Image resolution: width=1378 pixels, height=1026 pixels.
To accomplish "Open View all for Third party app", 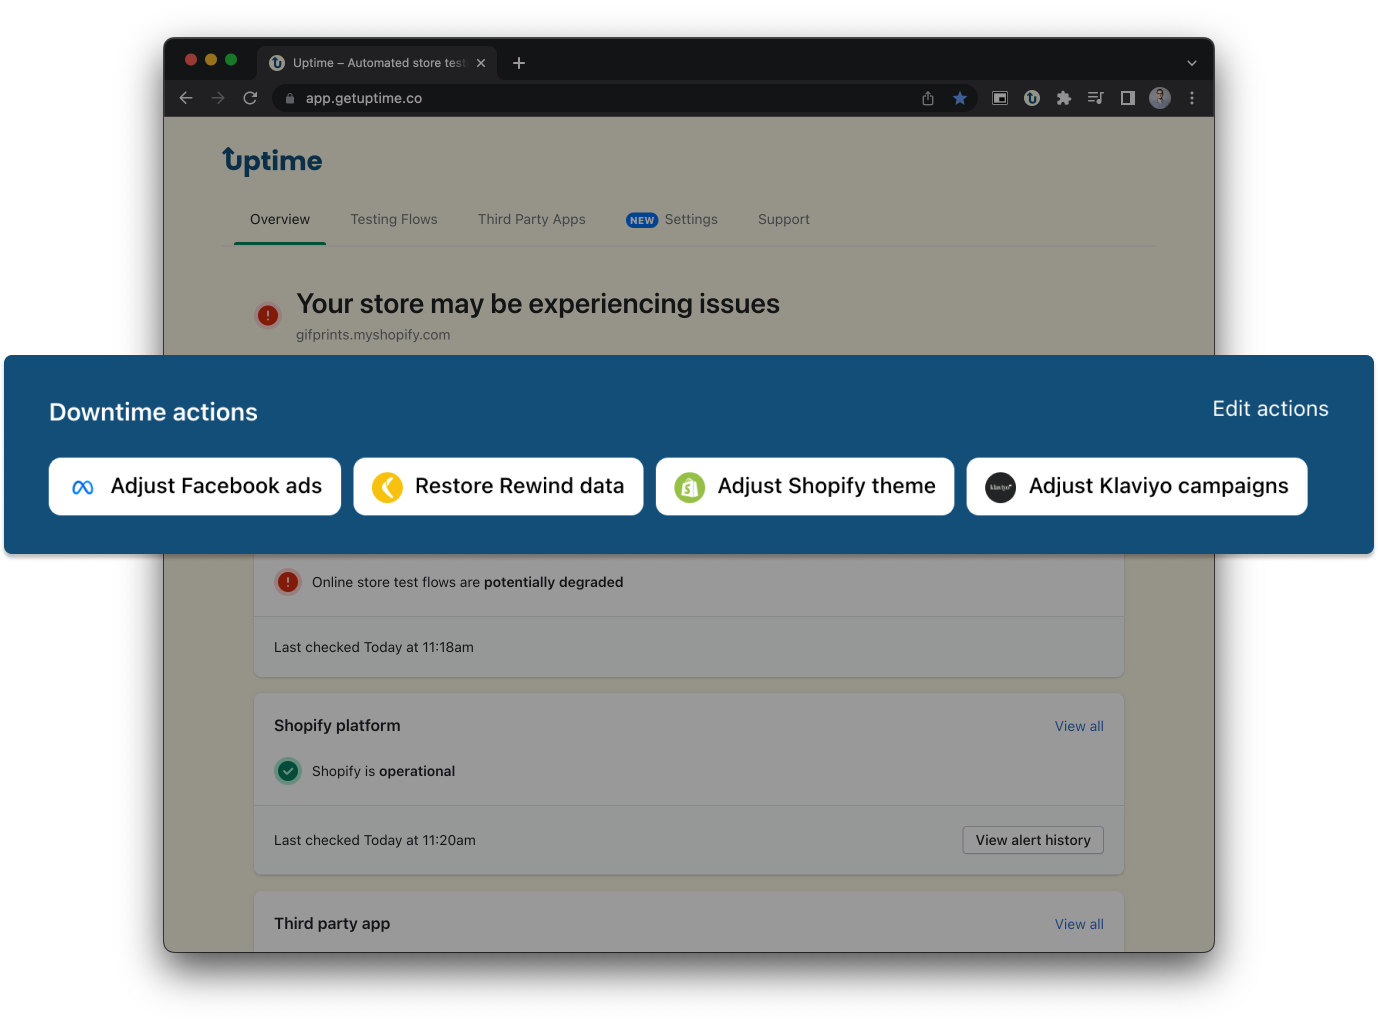I will pos(1079,924).
